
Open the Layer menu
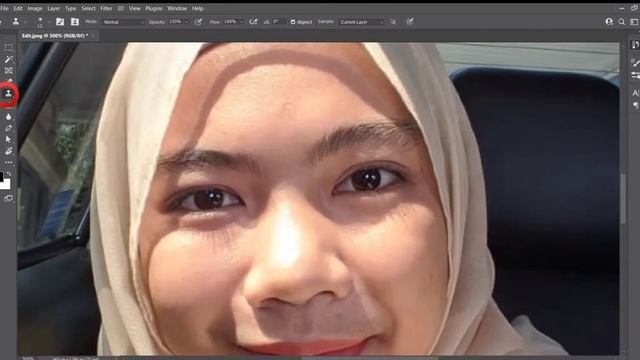(53, 8)
